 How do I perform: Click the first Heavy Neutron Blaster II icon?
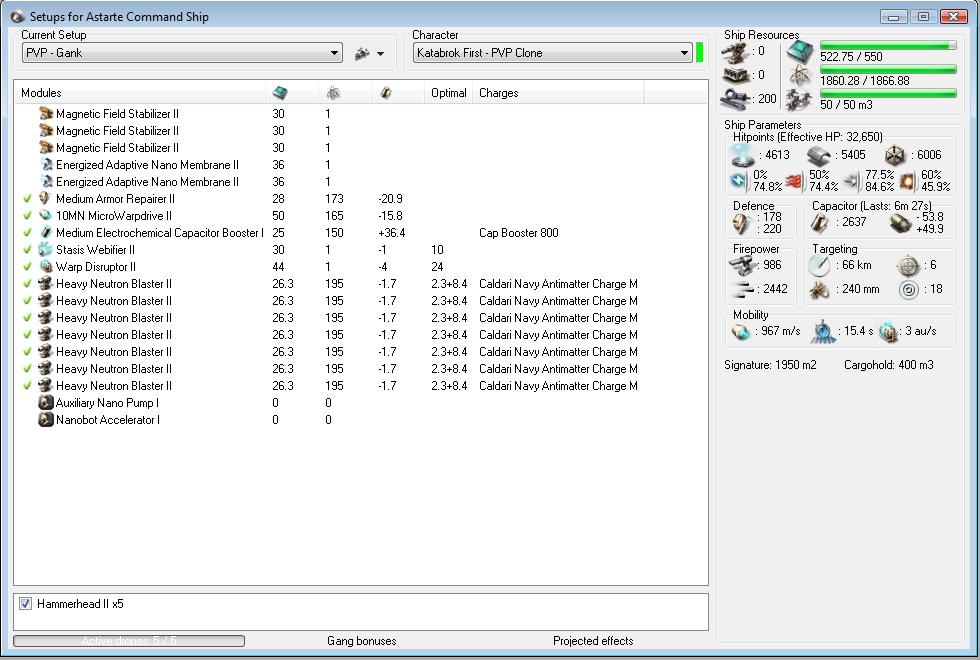pos(45,283)
